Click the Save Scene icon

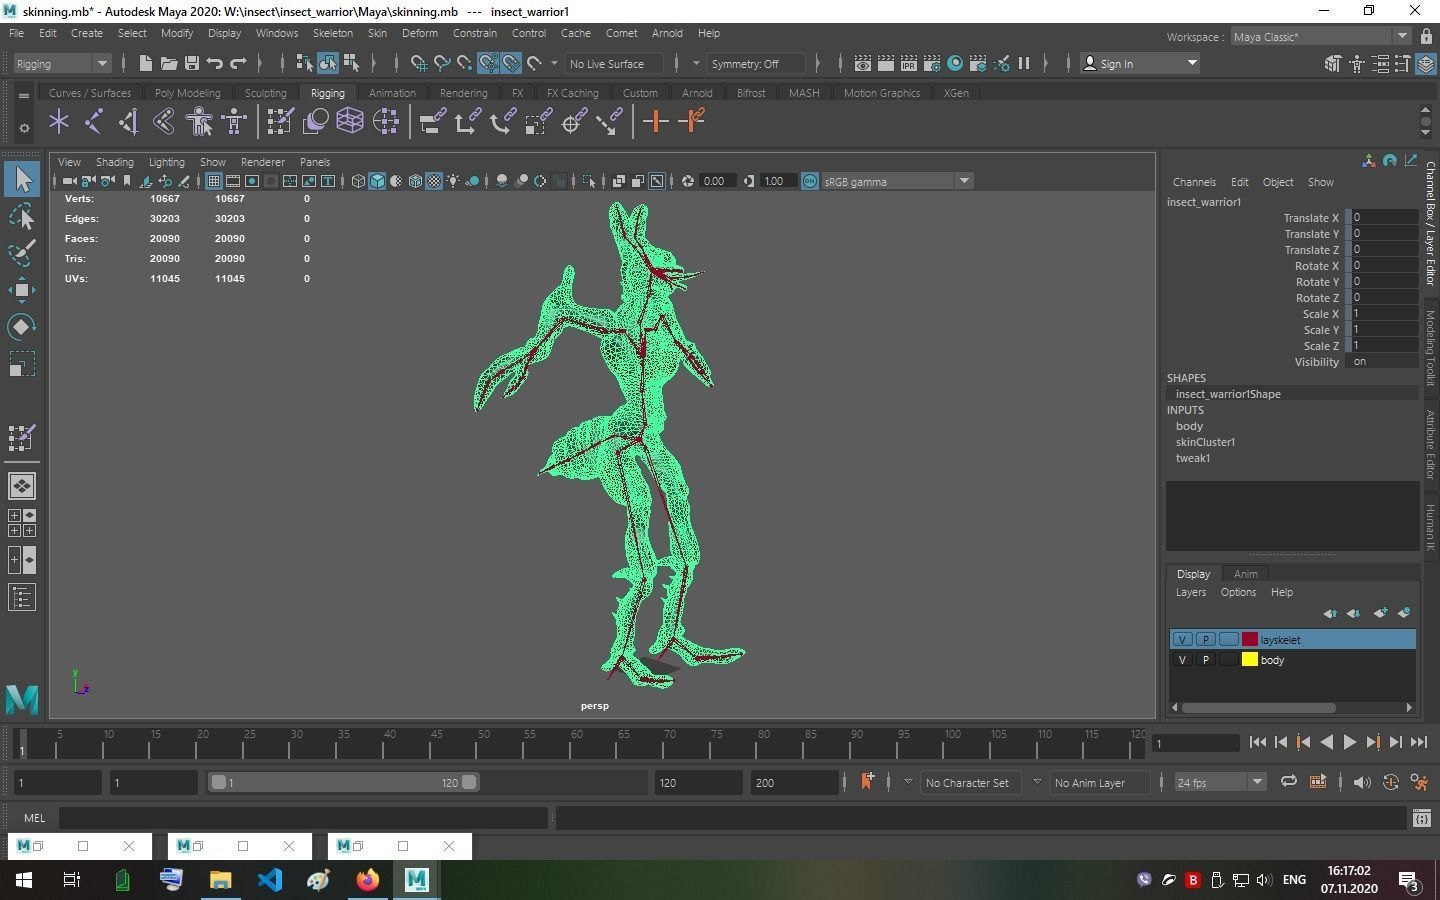[192, 64]
